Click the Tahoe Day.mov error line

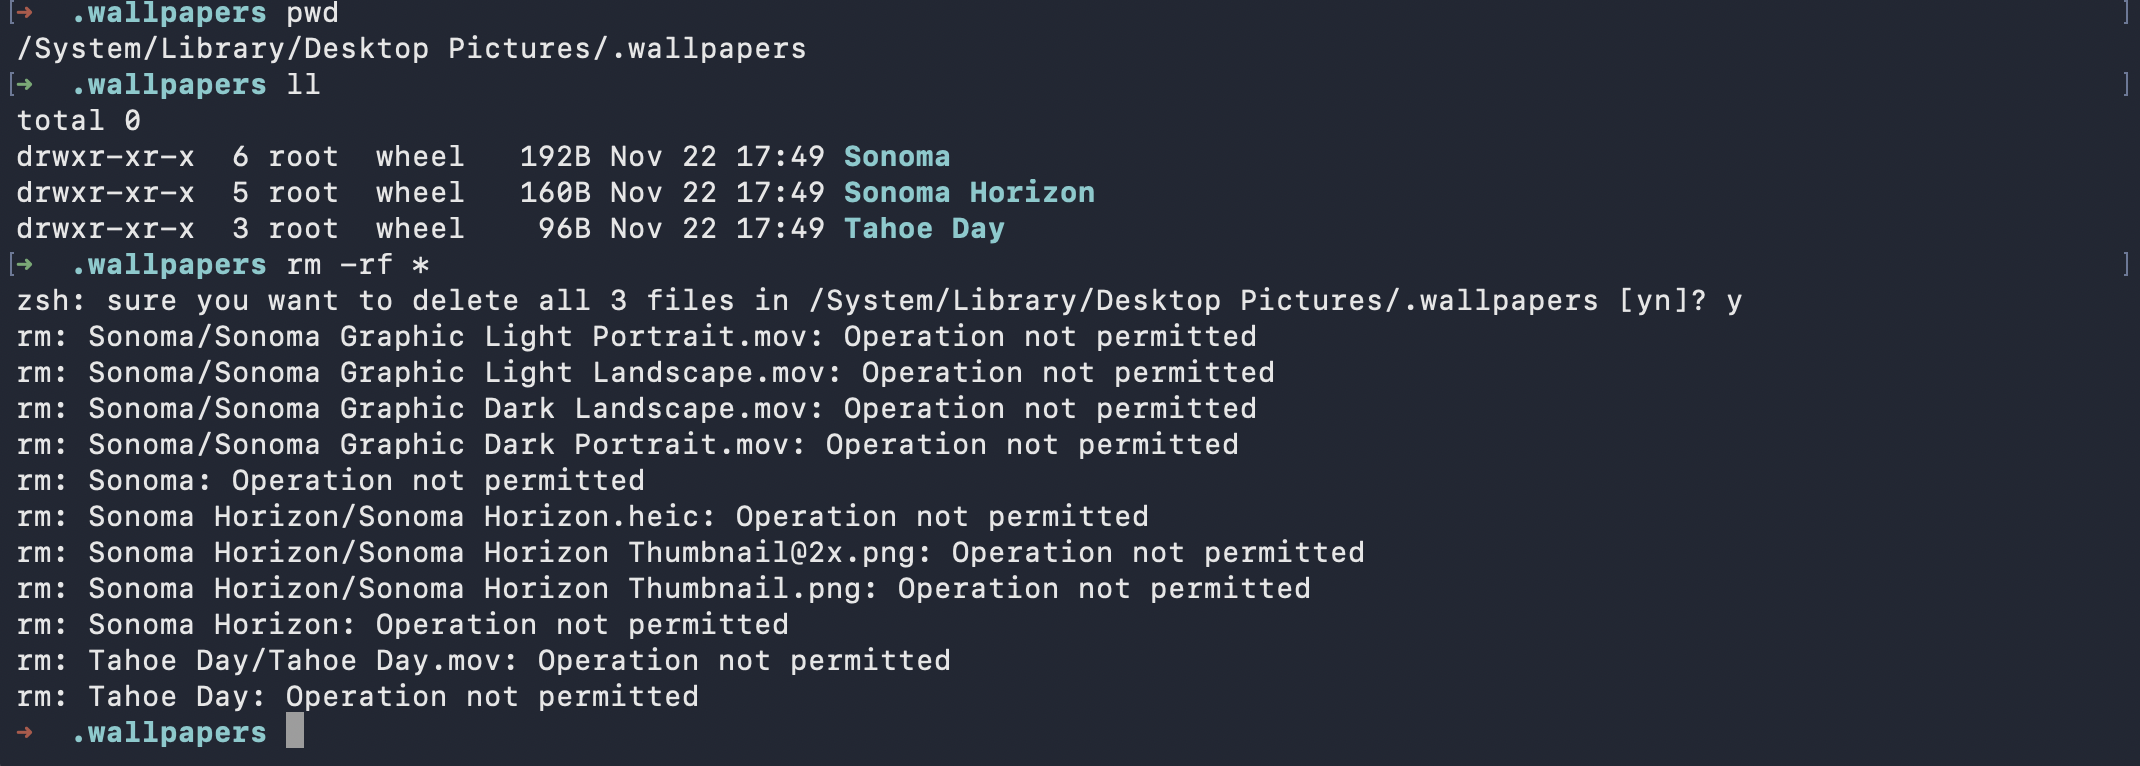[x=483, y=660]
